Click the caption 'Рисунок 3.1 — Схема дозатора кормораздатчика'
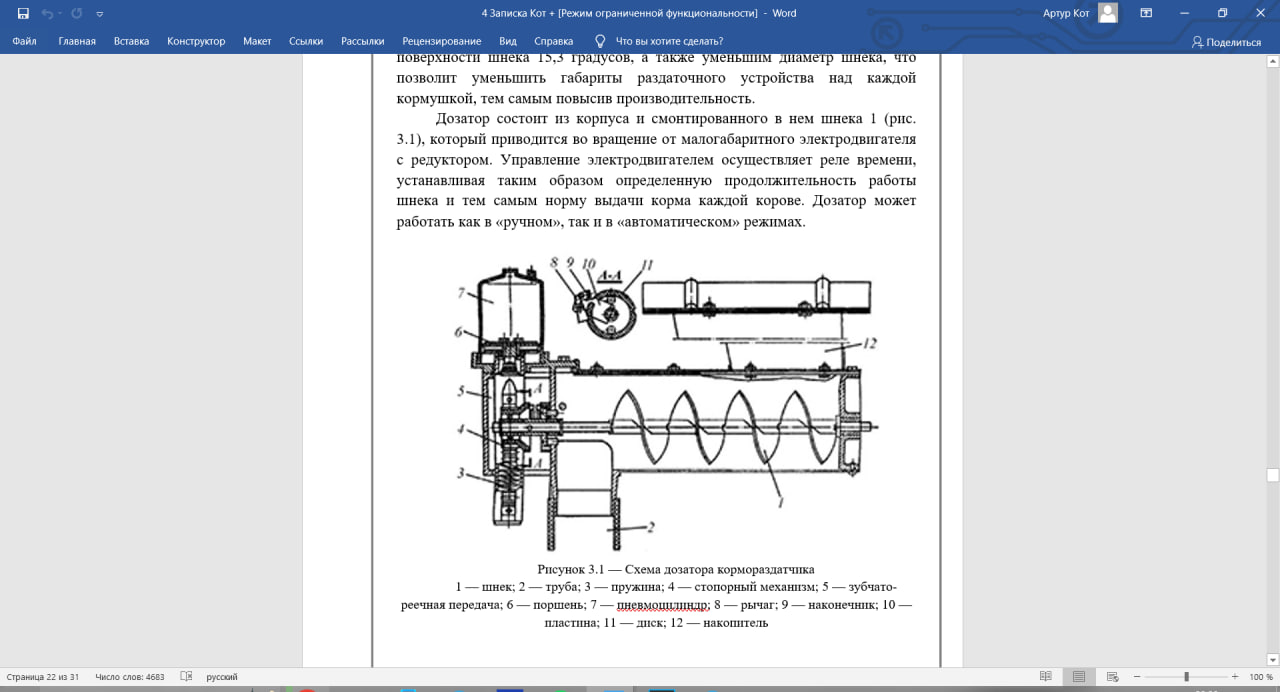 tap(675, 568)
